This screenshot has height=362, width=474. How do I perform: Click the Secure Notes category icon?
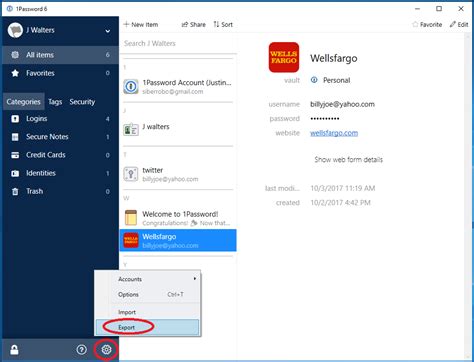(x=15, y=137)
